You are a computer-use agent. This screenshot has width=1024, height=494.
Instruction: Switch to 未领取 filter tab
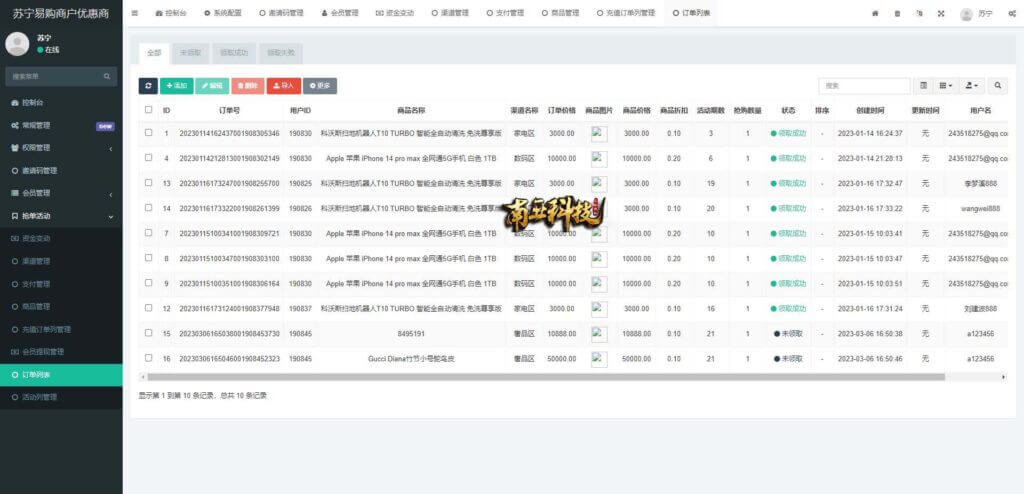(190, 54)
